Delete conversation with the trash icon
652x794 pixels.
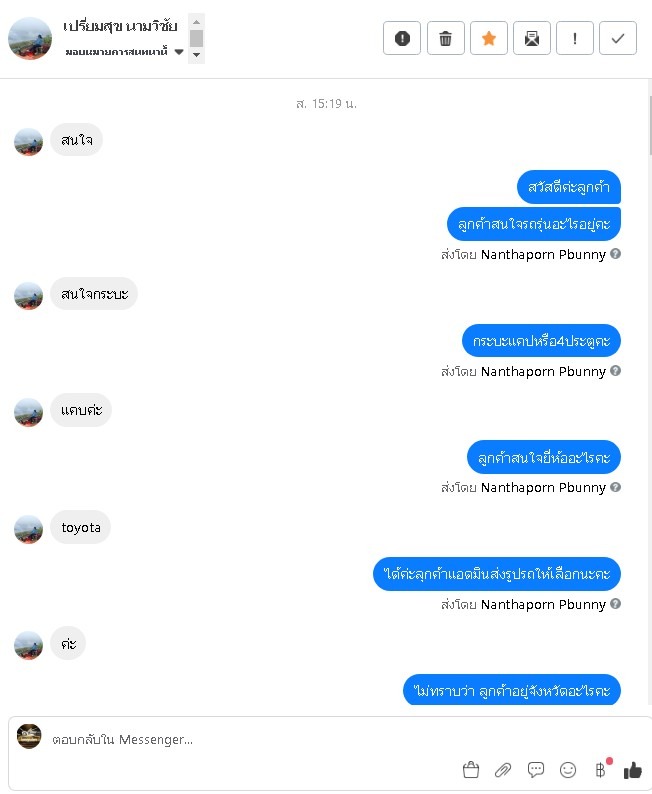coord(445,38)
